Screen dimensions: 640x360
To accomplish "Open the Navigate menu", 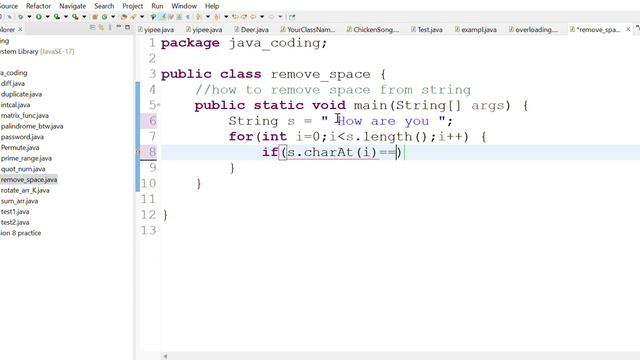I will (72, 6).
